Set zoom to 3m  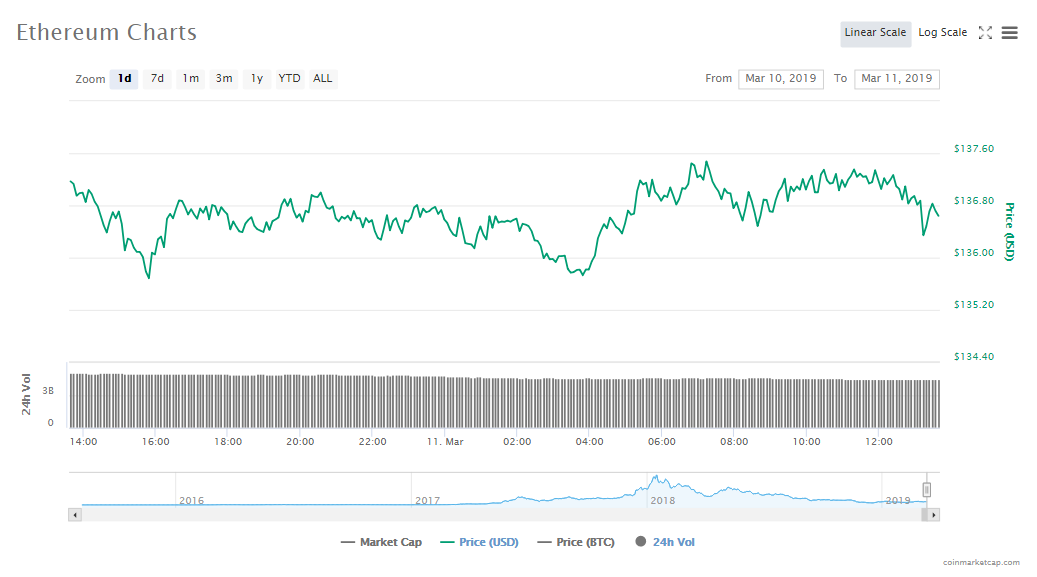[x=224, y=78]
